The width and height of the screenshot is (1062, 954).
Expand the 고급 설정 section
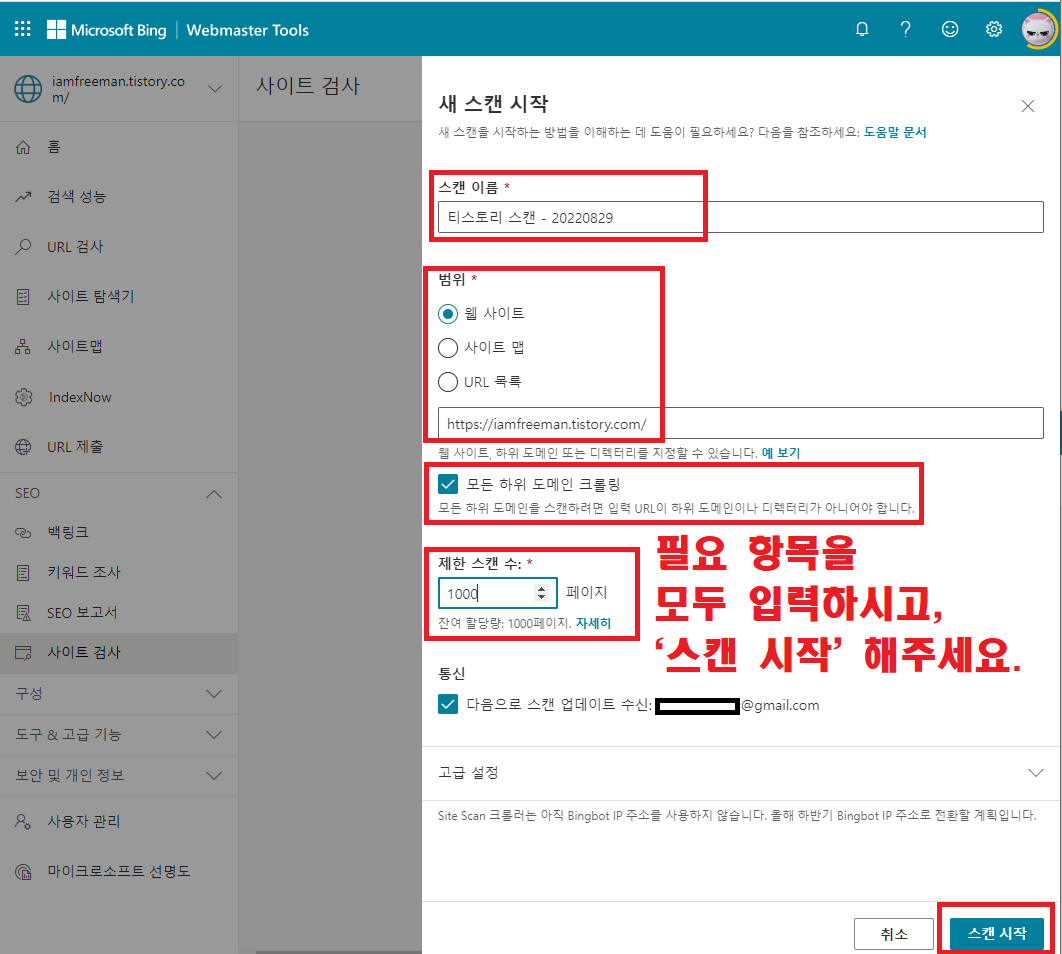(1036, 773)
